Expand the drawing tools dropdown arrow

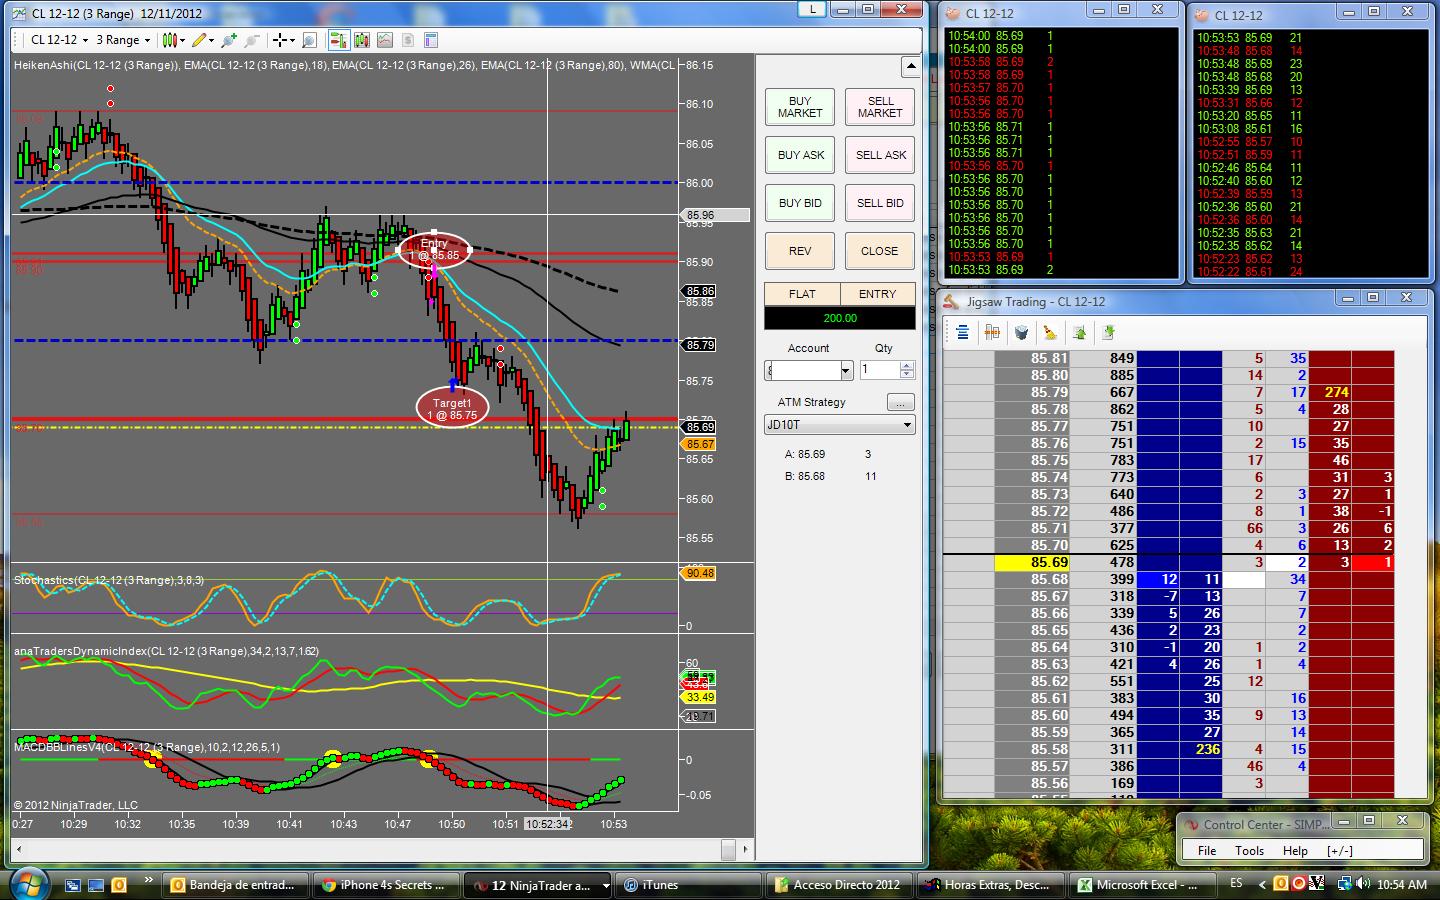click(211, 41)
